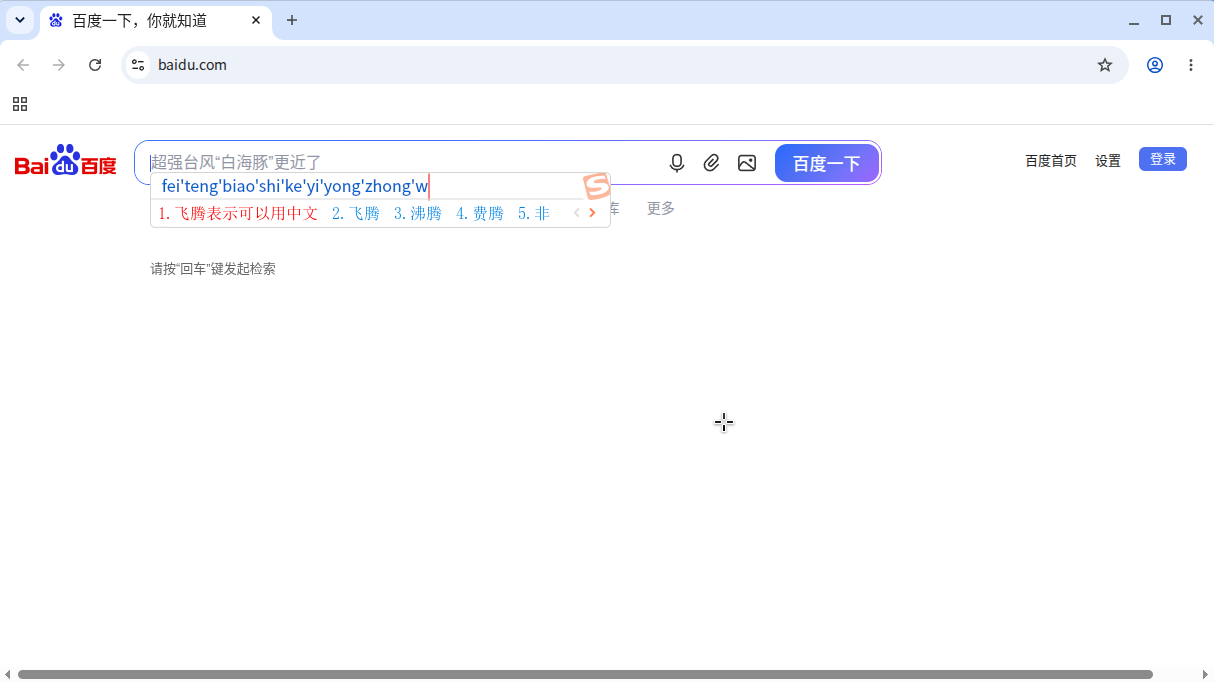Go back to the previous page
Viewport: 1214px width, 682px height.
tap(23, 65)
